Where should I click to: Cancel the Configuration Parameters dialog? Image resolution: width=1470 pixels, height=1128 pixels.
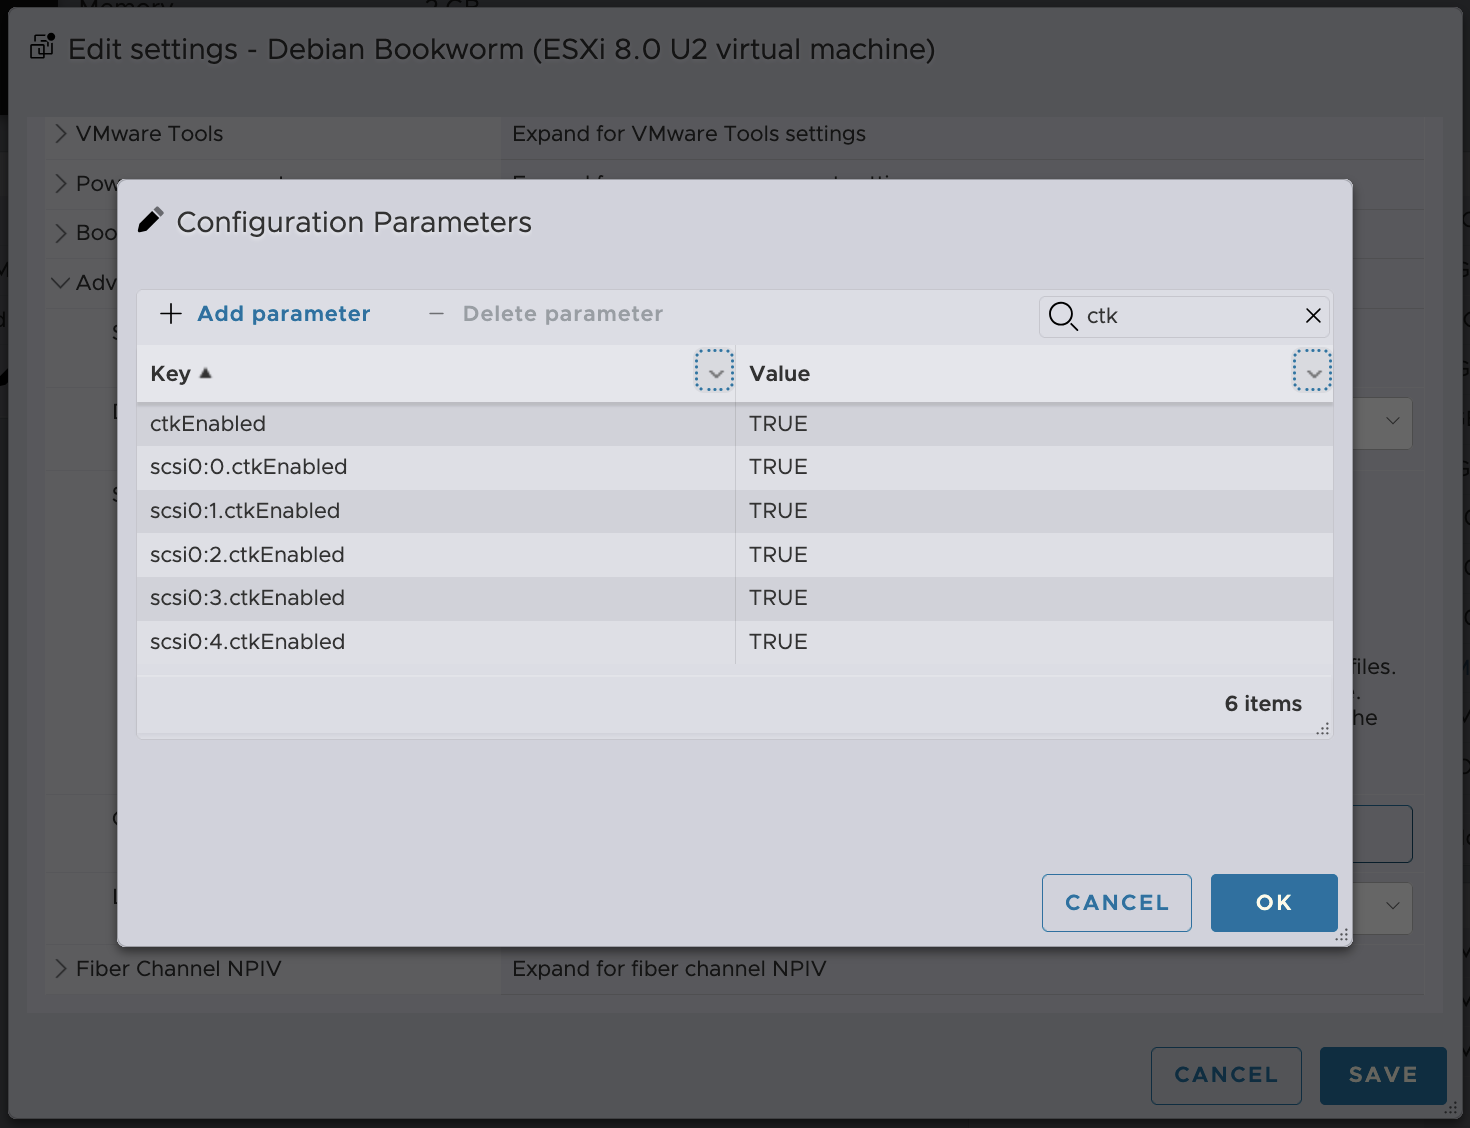point(1116,903)
